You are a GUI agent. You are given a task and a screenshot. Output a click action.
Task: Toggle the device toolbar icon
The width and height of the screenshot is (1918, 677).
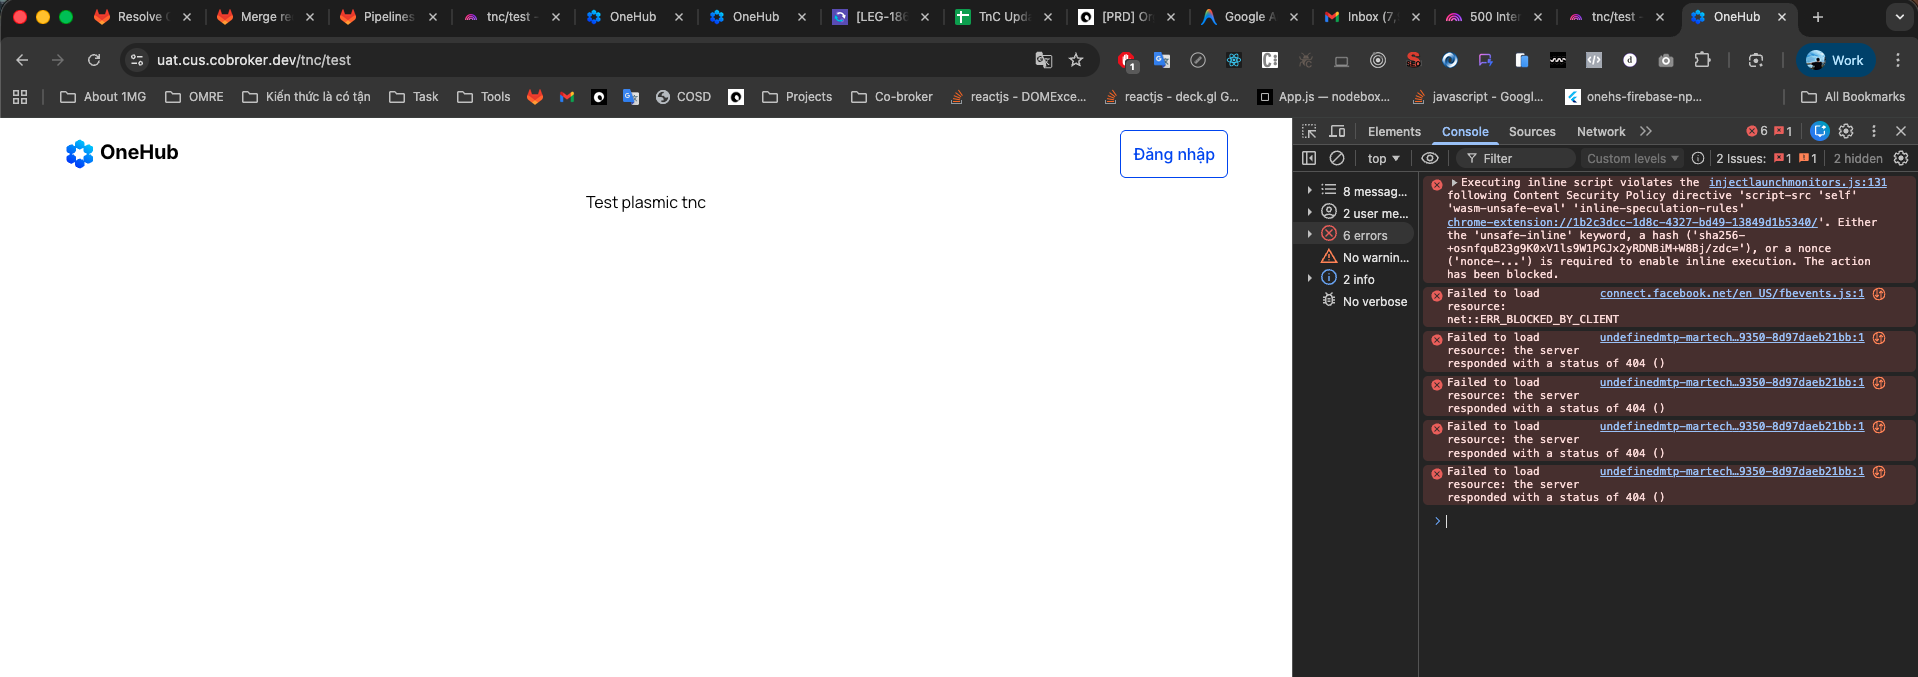coord(1337,131)
